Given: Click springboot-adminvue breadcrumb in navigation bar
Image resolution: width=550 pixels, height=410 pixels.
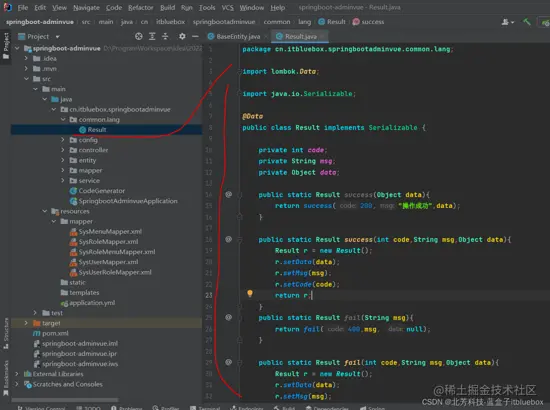Looking at the screenshot, I should coord(40,22).
